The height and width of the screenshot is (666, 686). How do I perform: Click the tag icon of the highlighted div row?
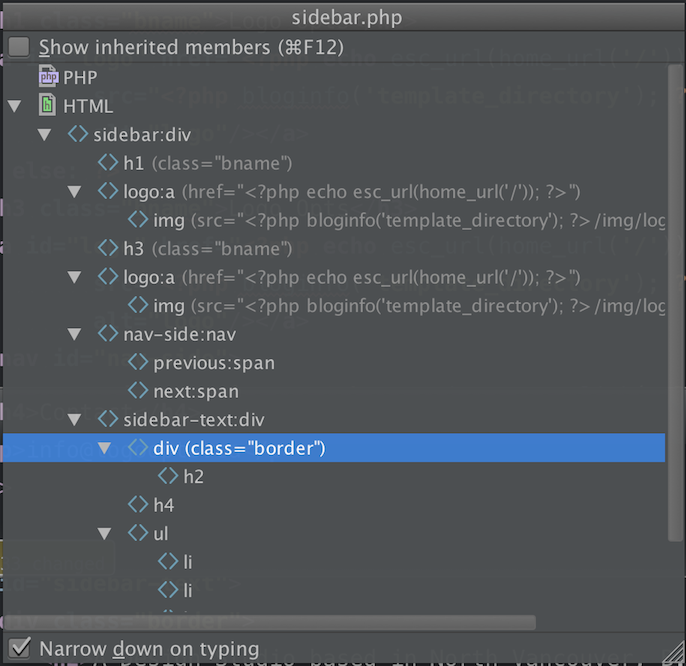point(138,447)
